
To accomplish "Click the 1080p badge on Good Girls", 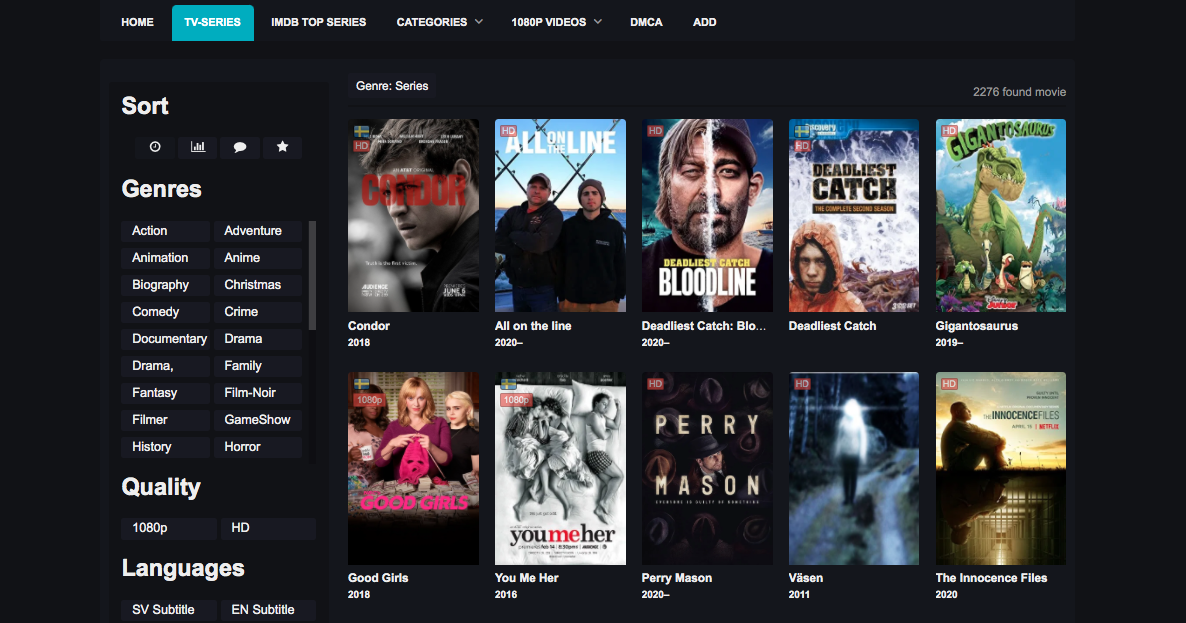I will [369, 399].
